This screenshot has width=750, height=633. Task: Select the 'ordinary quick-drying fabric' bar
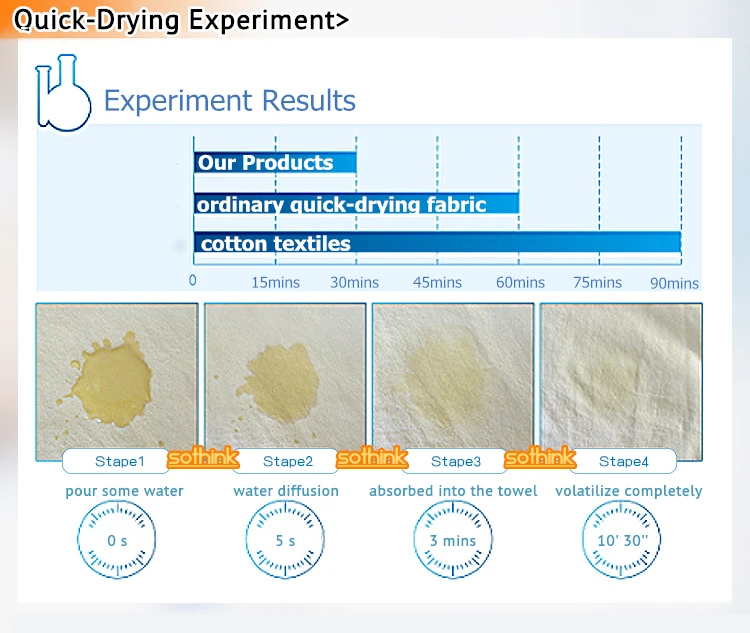point(356,204)
